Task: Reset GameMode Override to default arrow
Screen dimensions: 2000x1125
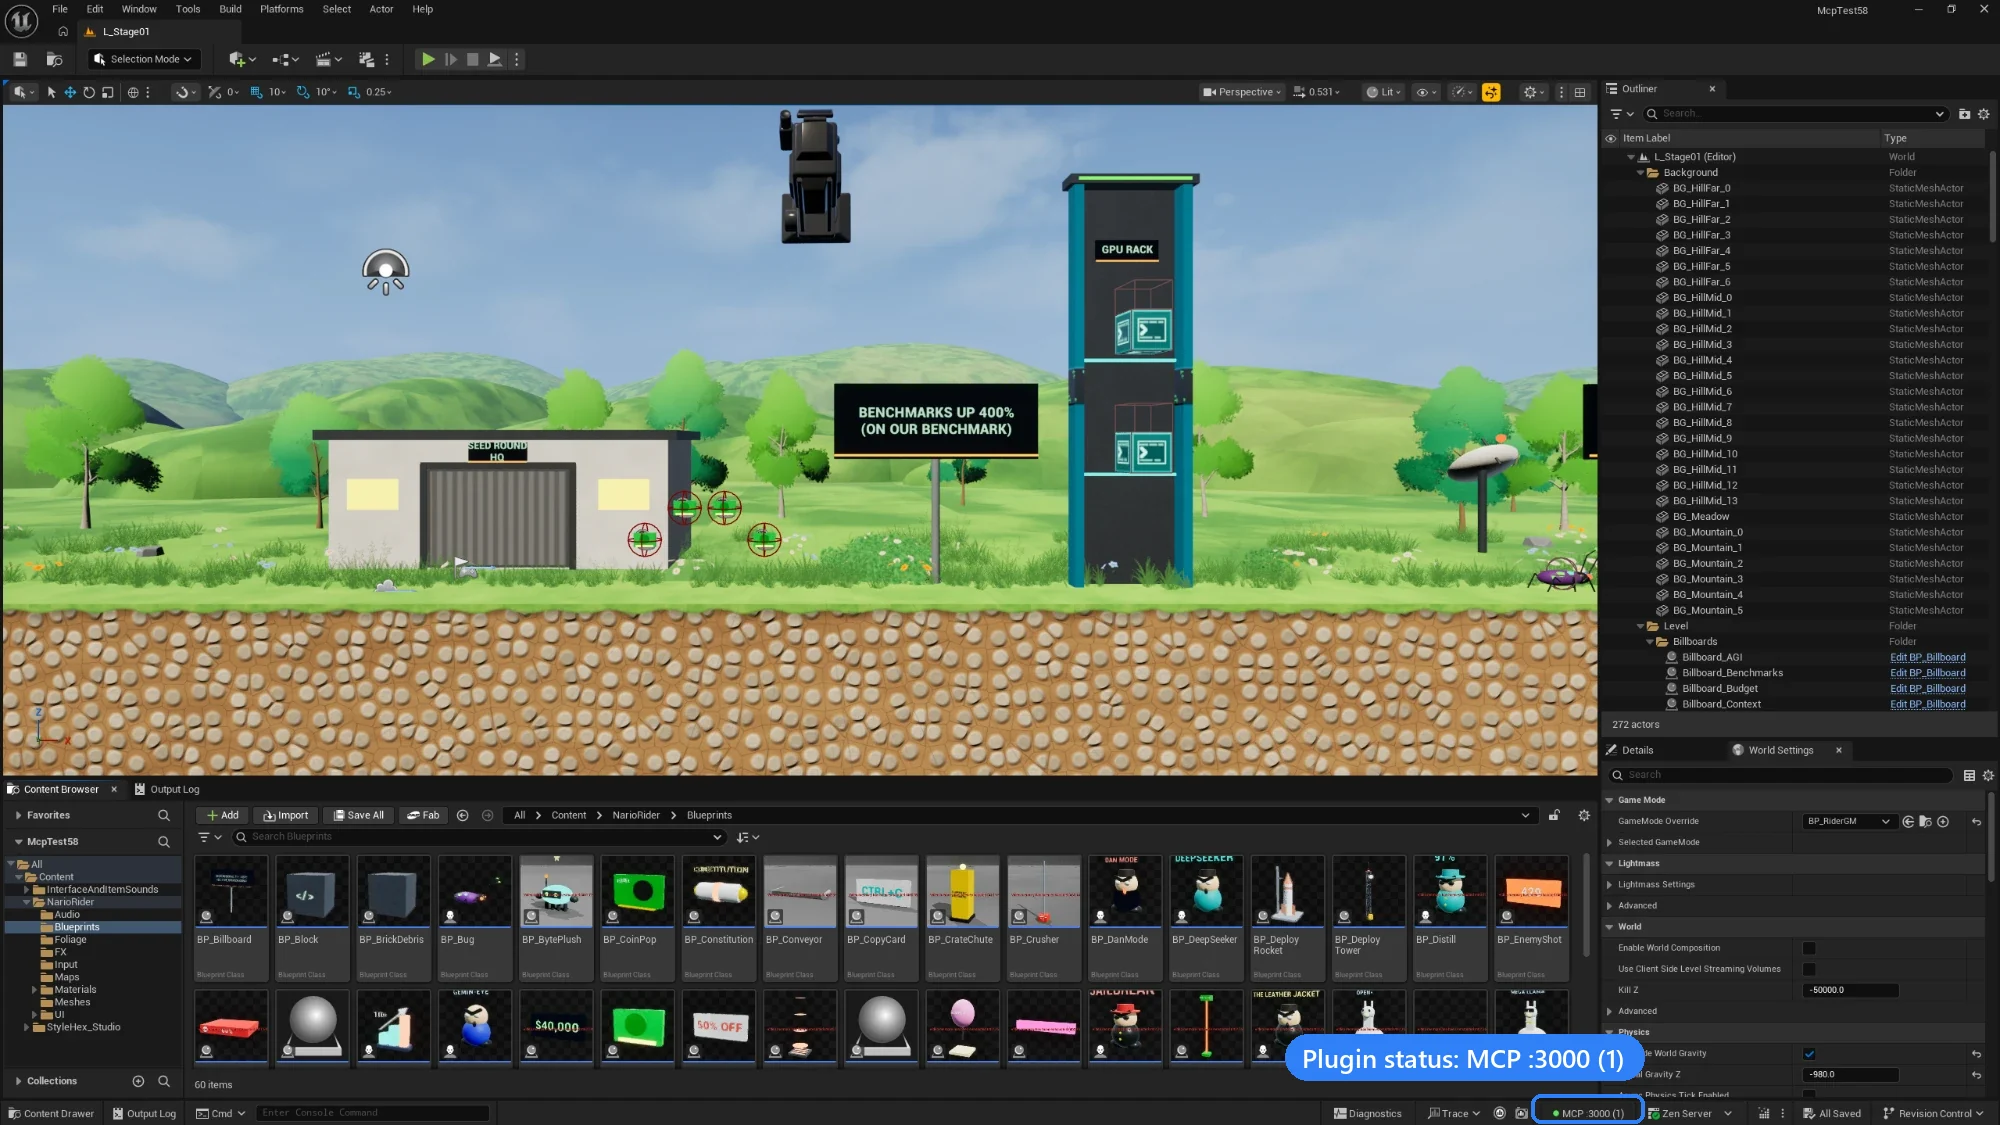Action: (x=1976, y=821)
